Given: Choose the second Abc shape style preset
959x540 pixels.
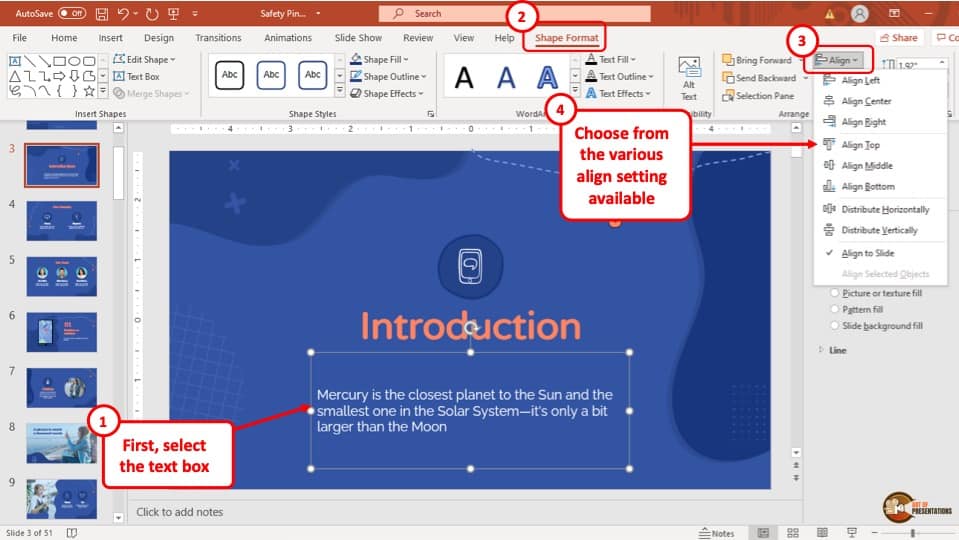Looking at the screenshot, I should click(271, 75).
